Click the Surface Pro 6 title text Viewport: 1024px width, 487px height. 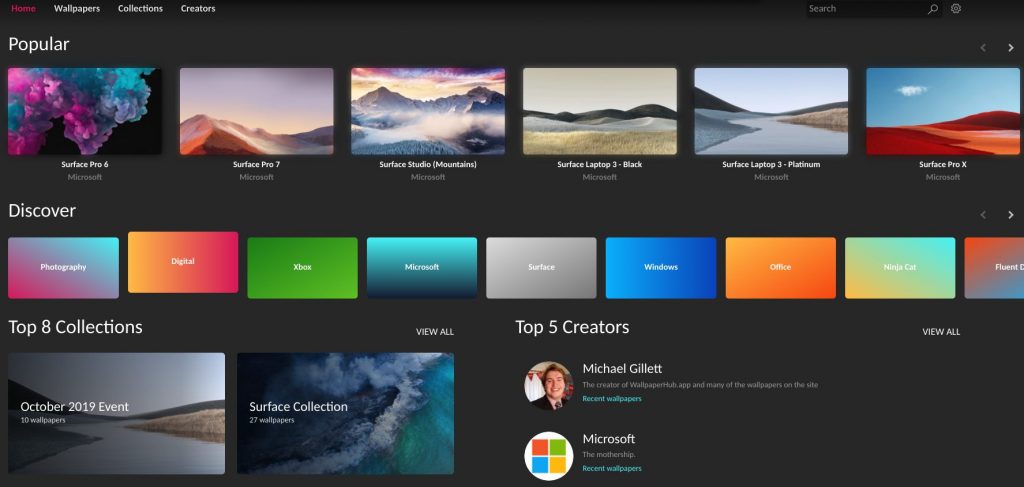click(85, 165)
